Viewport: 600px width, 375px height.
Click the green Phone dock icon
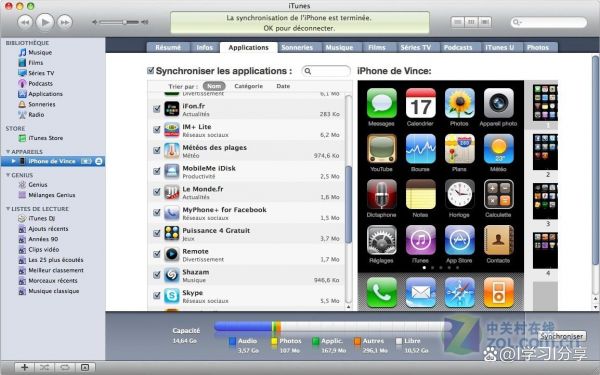coord(382,293)
